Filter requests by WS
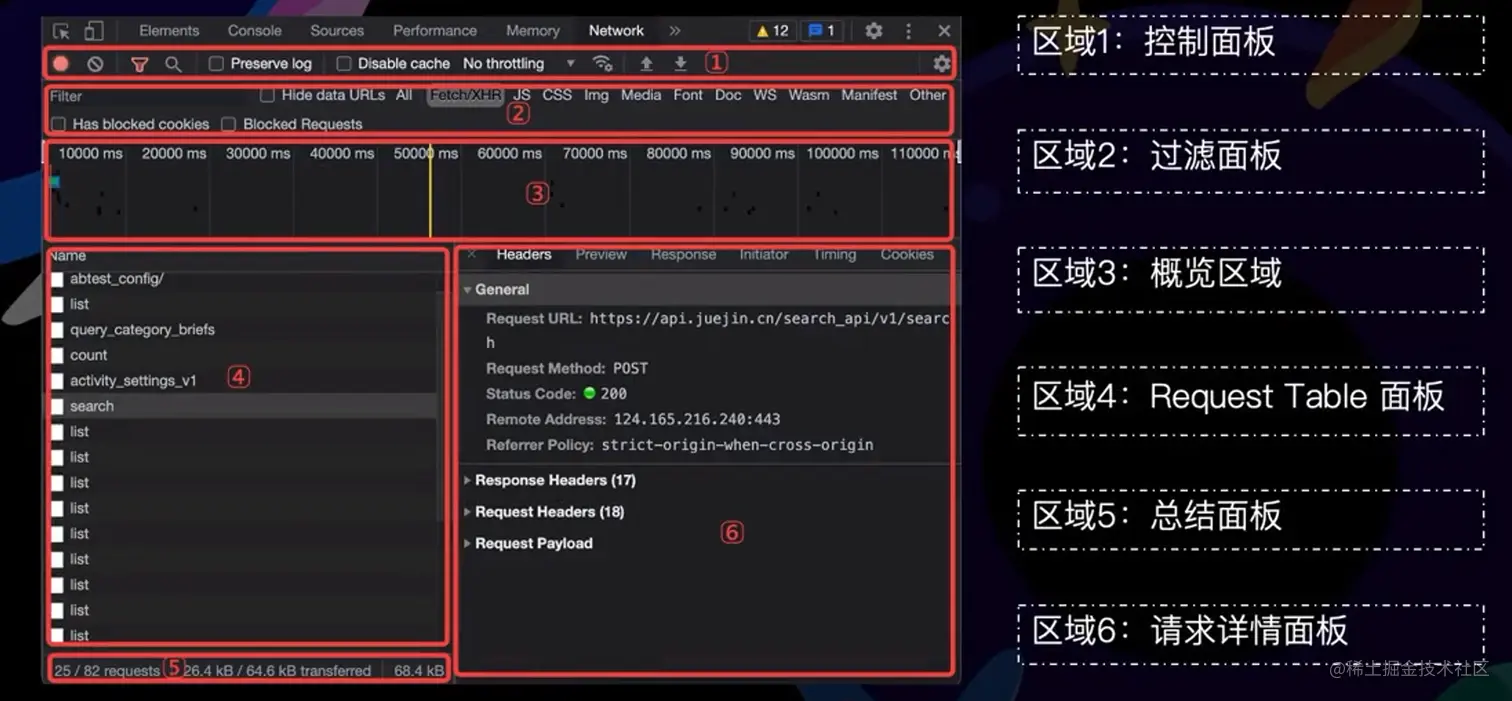This screenshot has width=1512, height=701. click(765, 95)
